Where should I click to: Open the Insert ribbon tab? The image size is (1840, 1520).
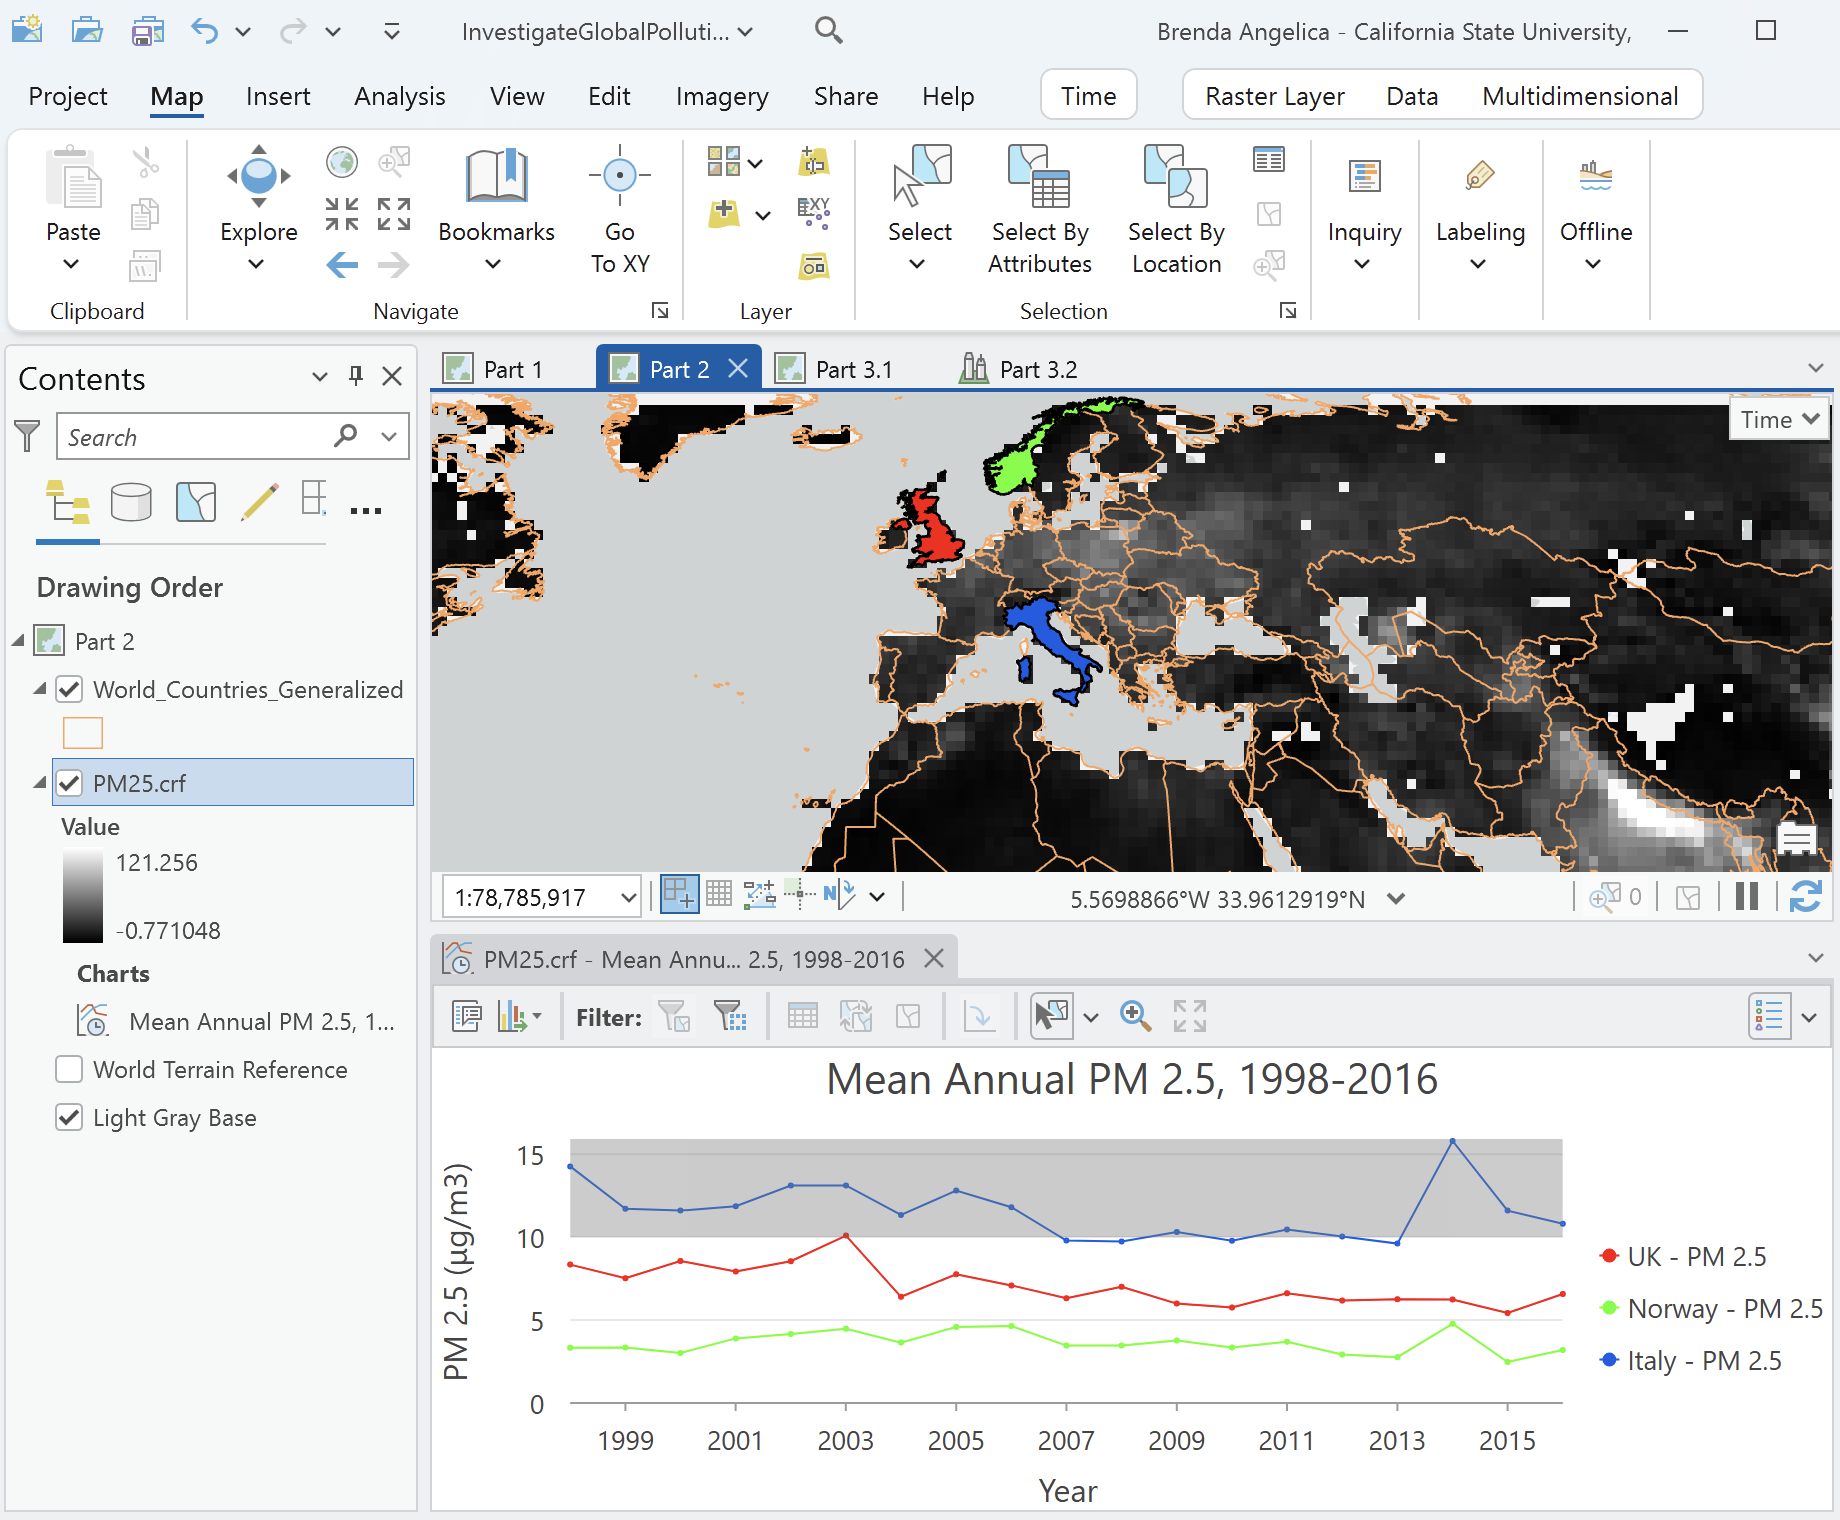(x=278, y=96)
